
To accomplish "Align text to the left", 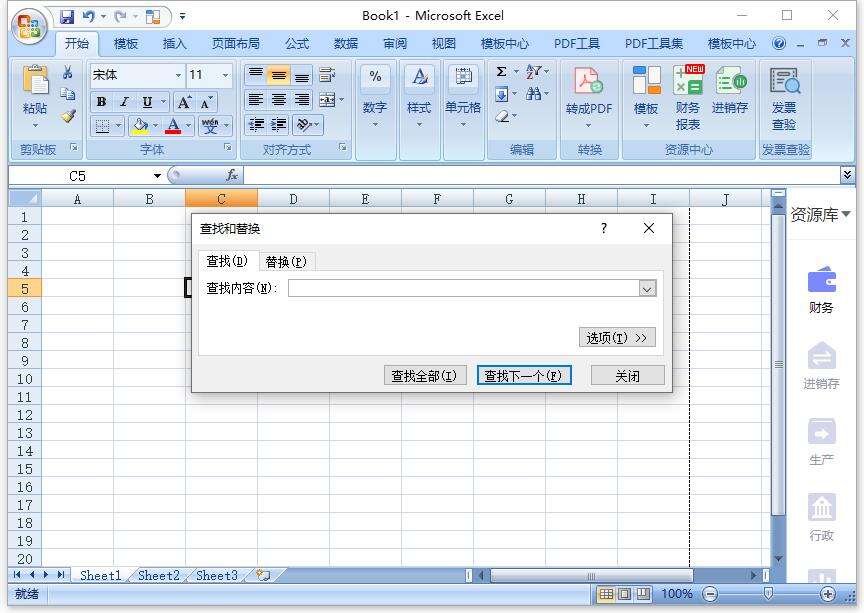I will click(255, 100).
